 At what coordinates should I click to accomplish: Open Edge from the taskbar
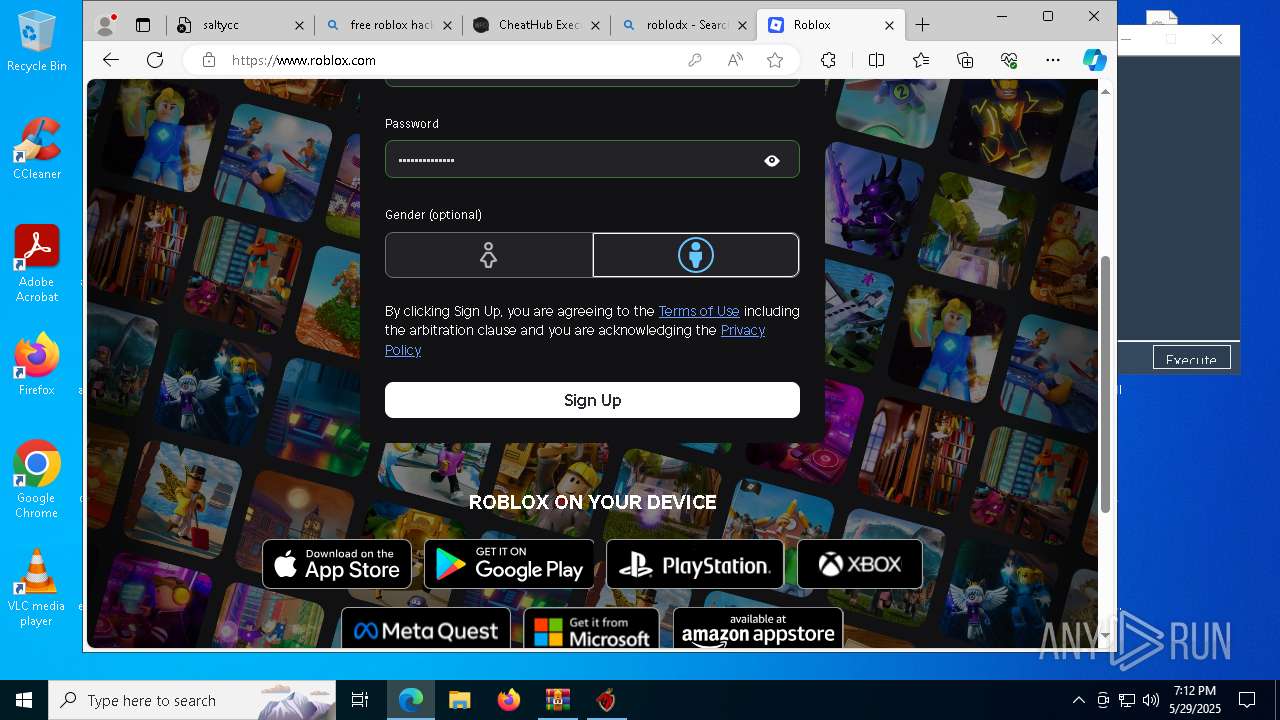(x=411, y=700)
